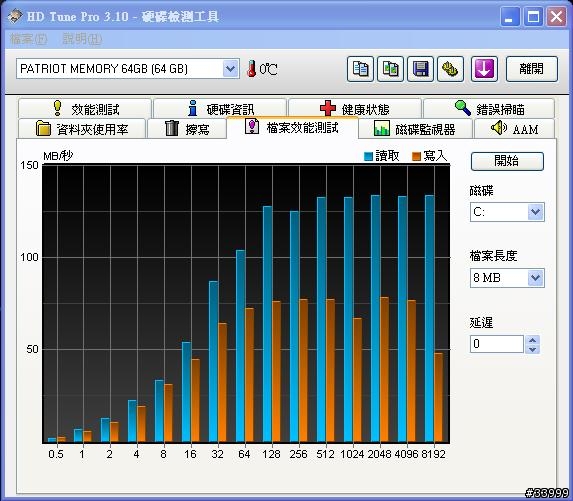This screenshot has height=501, width=573.
Task: Click the copy screenshot to clipboard icon
Action: click(x=390, y=69)
